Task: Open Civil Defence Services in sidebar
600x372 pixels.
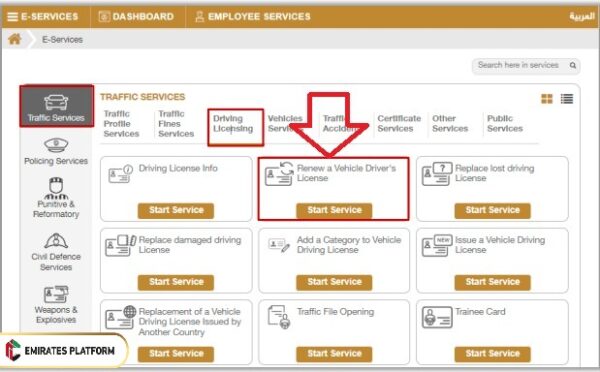Action: 56,252
